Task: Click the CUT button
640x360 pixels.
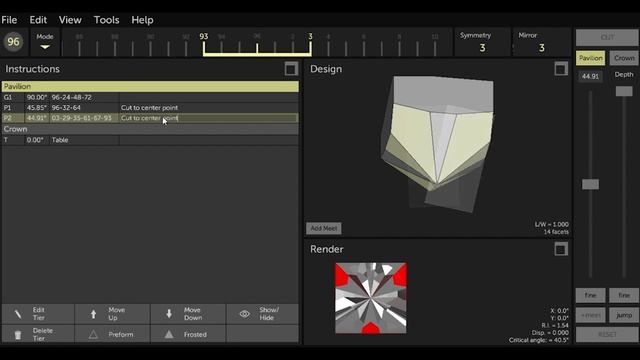Action: click(x=607, y=38)
